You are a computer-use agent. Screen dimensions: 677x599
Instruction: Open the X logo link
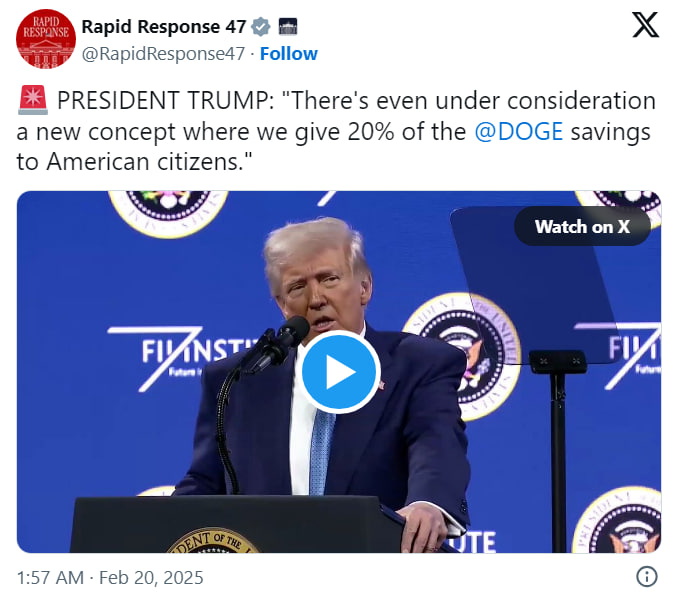[645, 27]
